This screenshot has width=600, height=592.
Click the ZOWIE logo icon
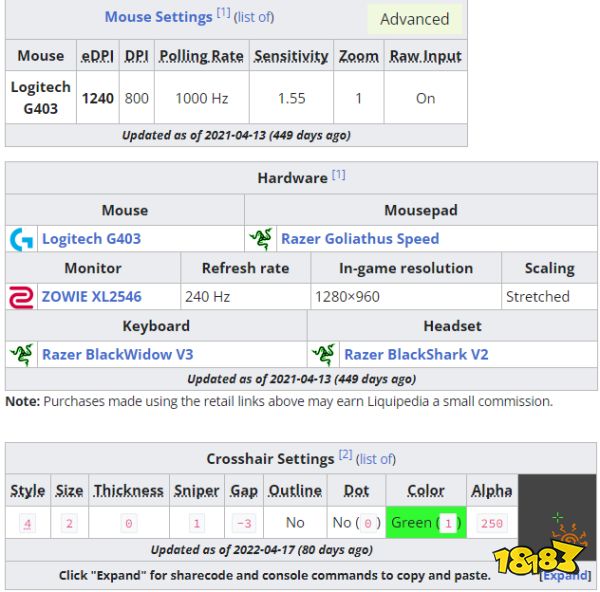pyautogui.click(x=21, y=297)
